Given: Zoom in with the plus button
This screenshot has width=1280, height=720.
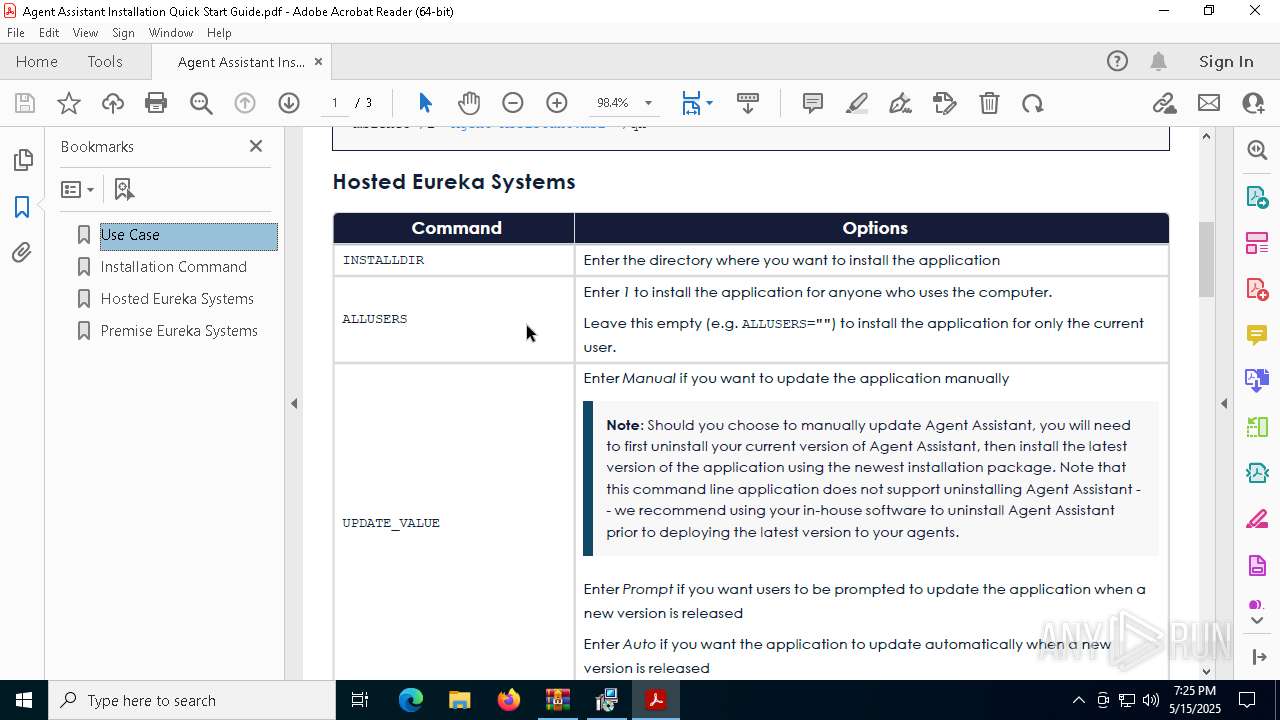Looking at the screenshot, I should point(557,103).
